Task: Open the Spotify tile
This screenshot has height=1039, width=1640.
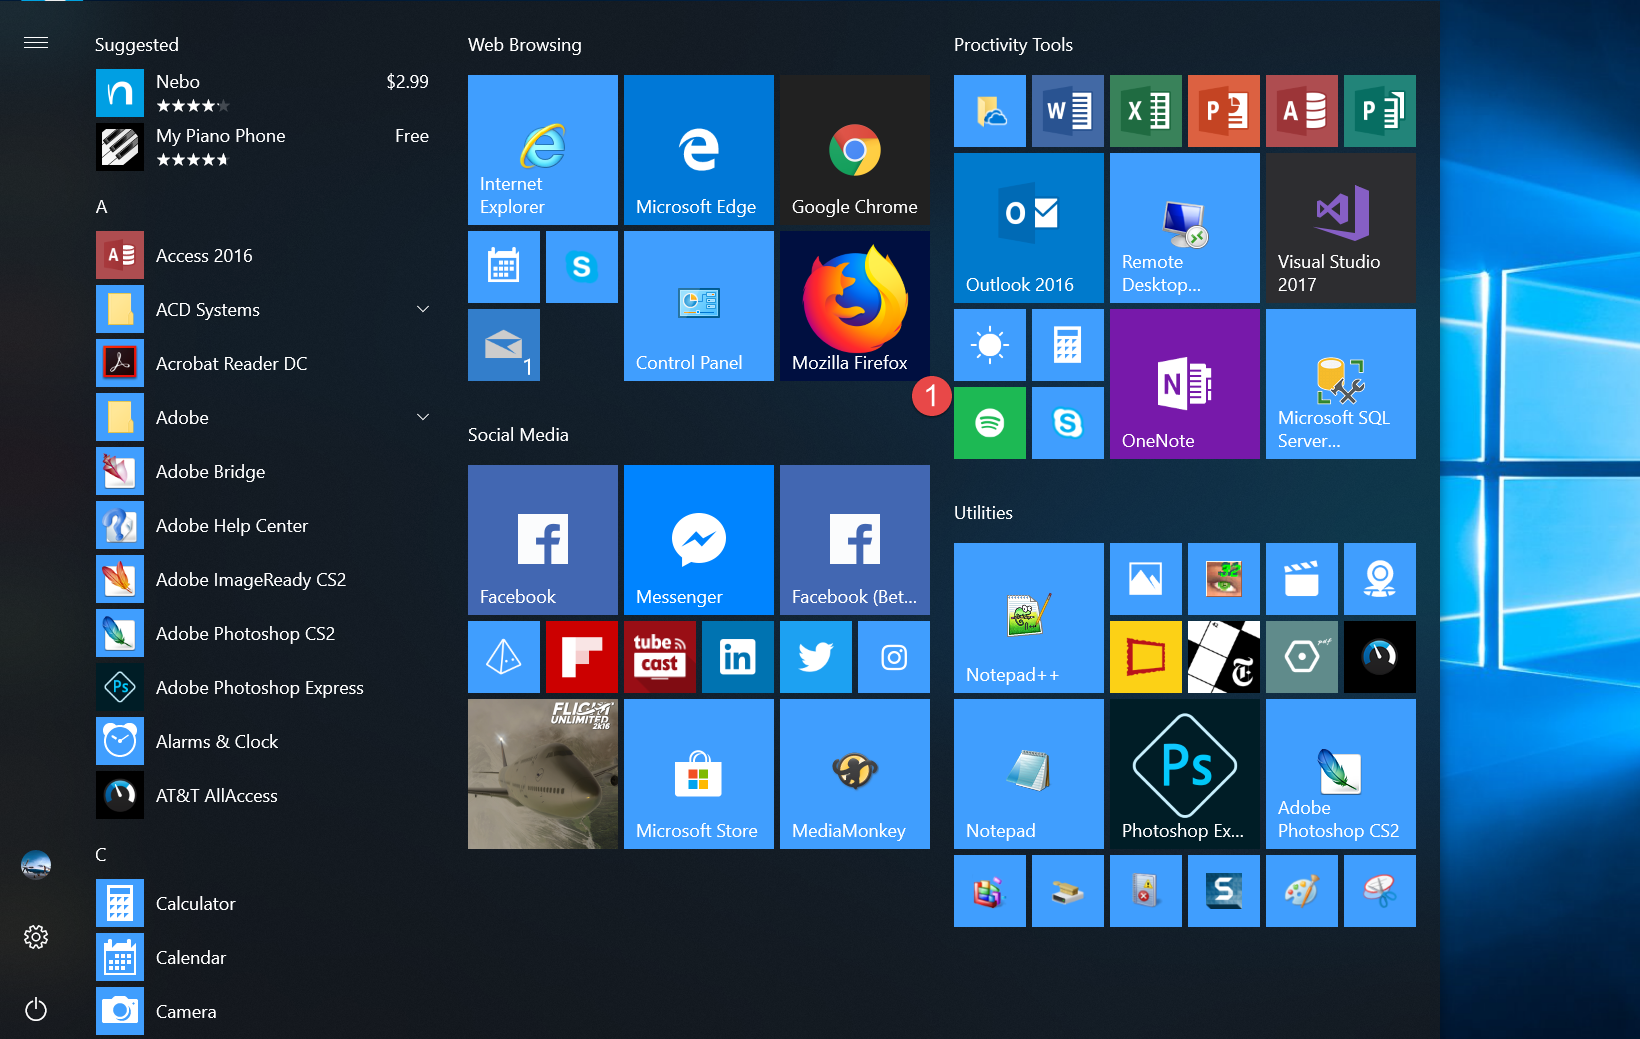Action: click(989, 423)
